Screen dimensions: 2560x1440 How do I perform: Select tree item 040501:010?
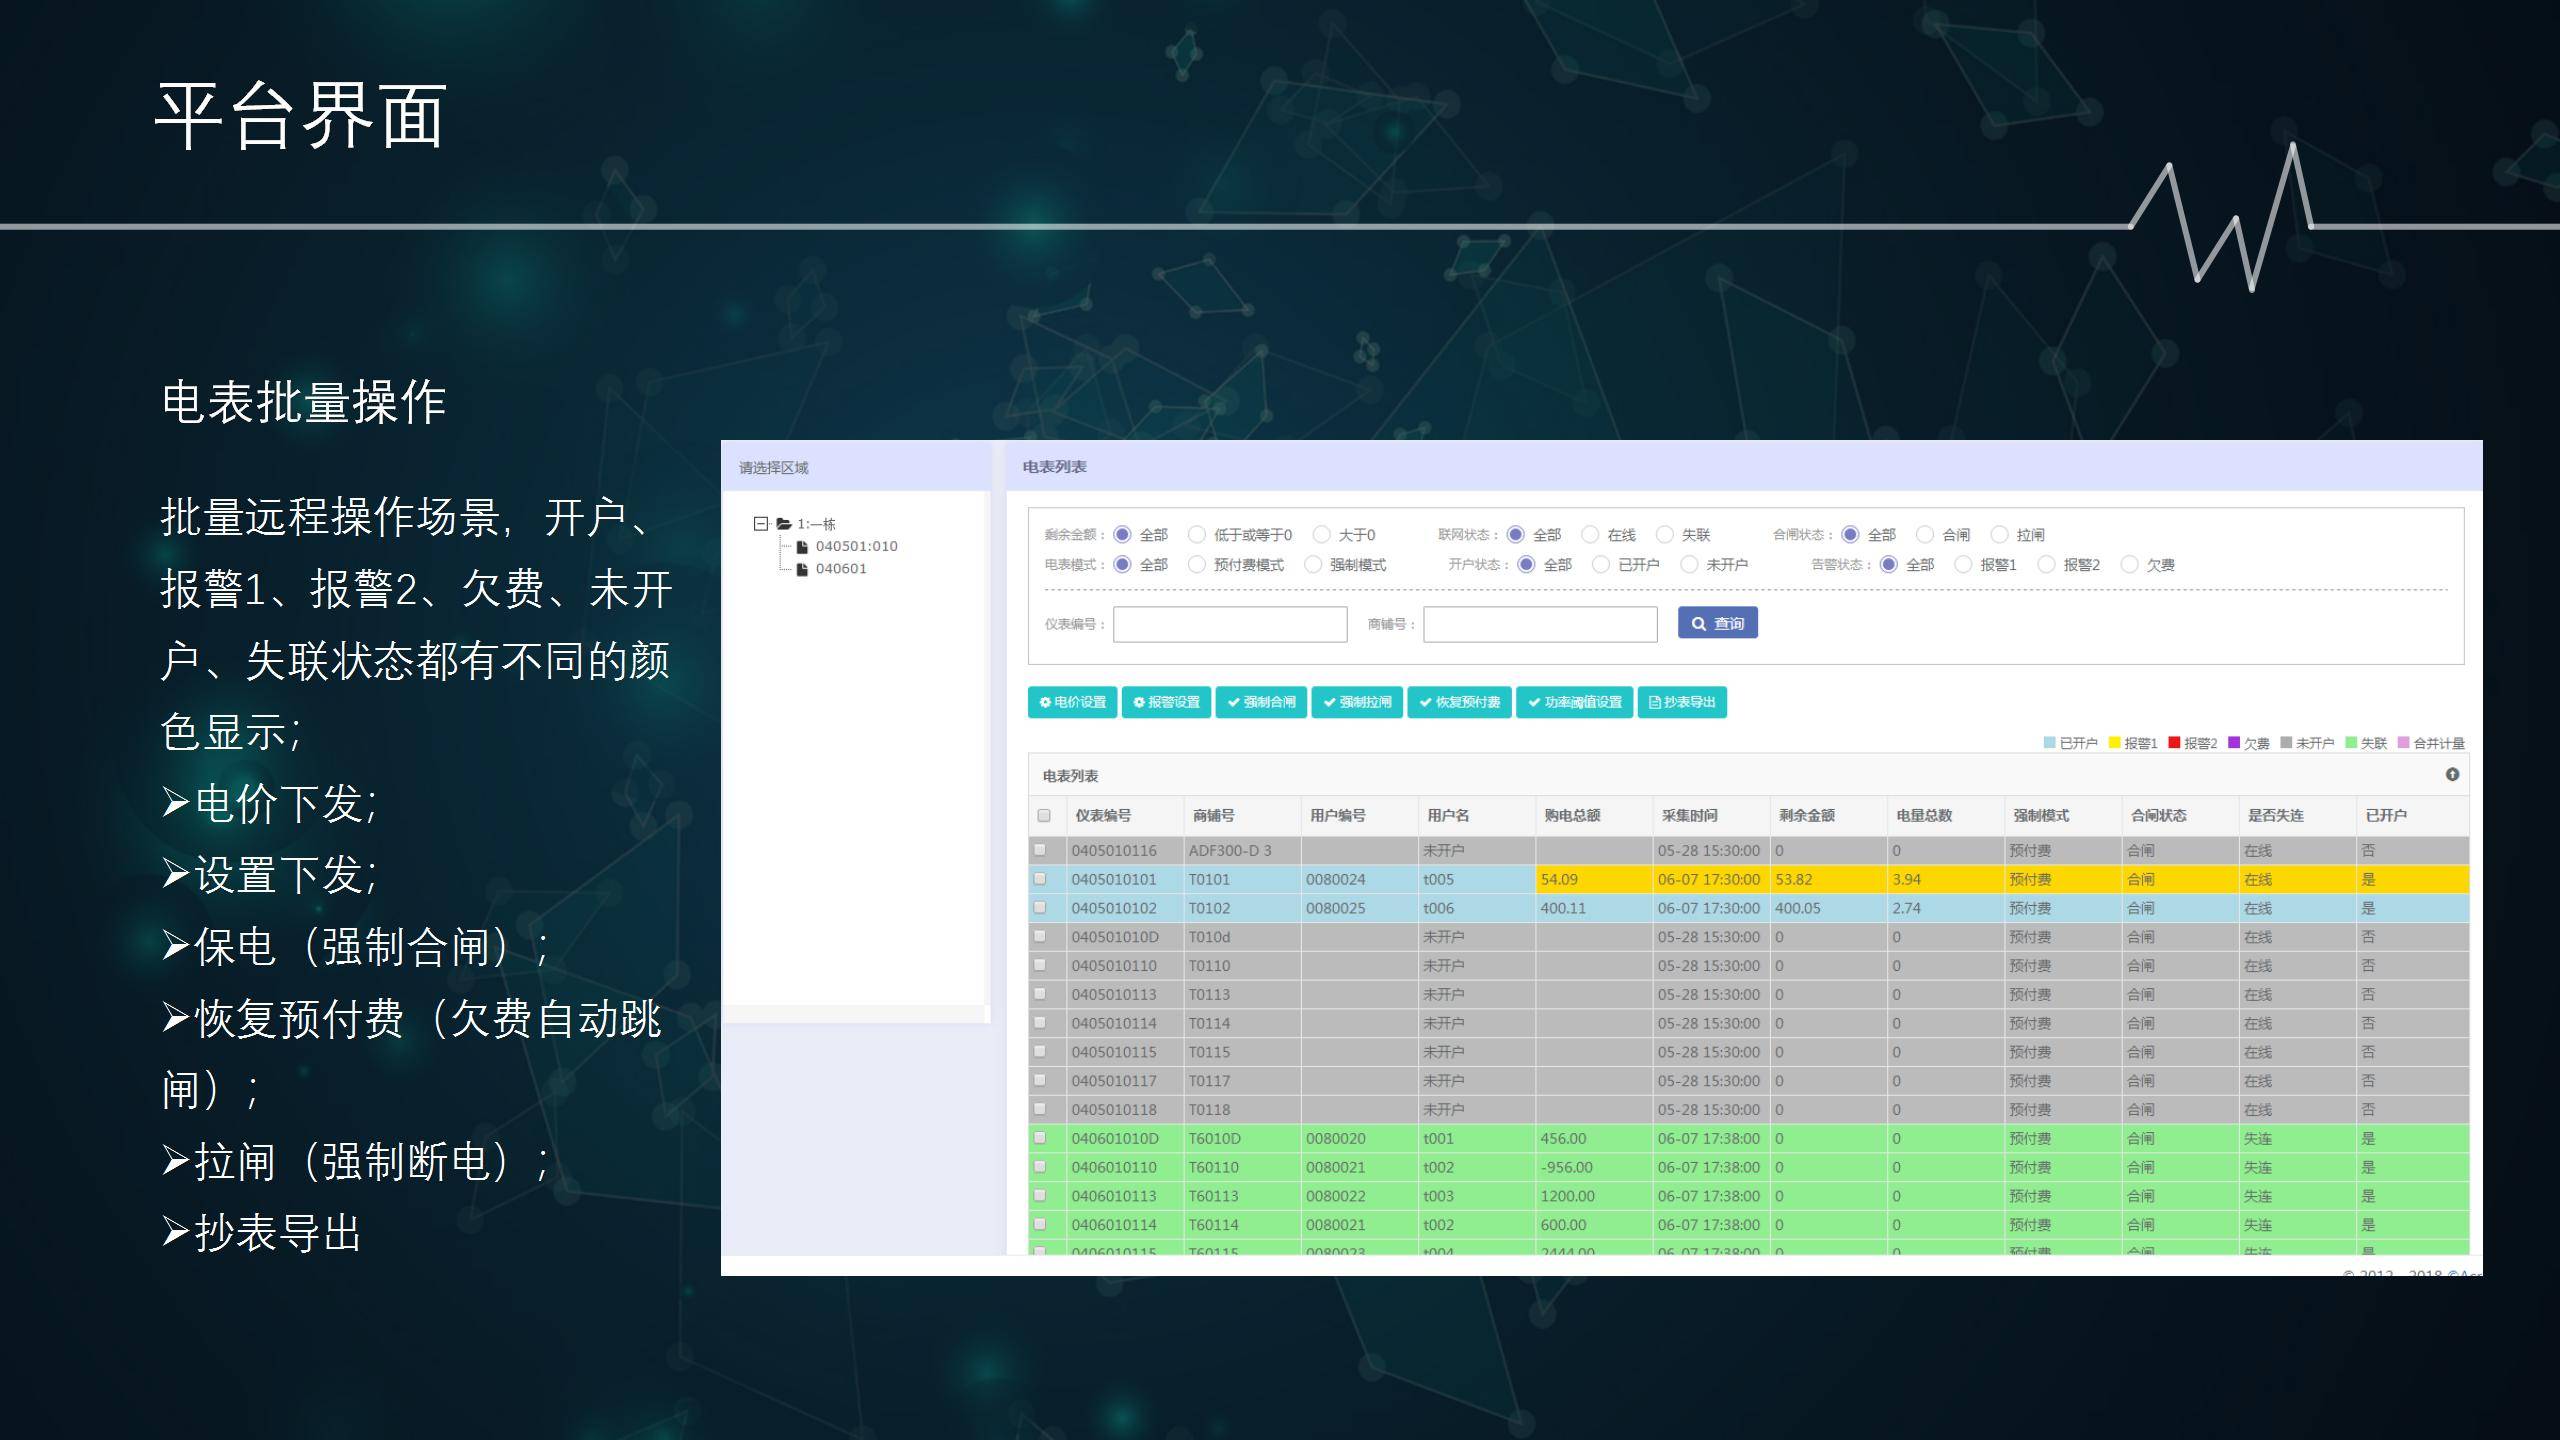tap(855, 546)
